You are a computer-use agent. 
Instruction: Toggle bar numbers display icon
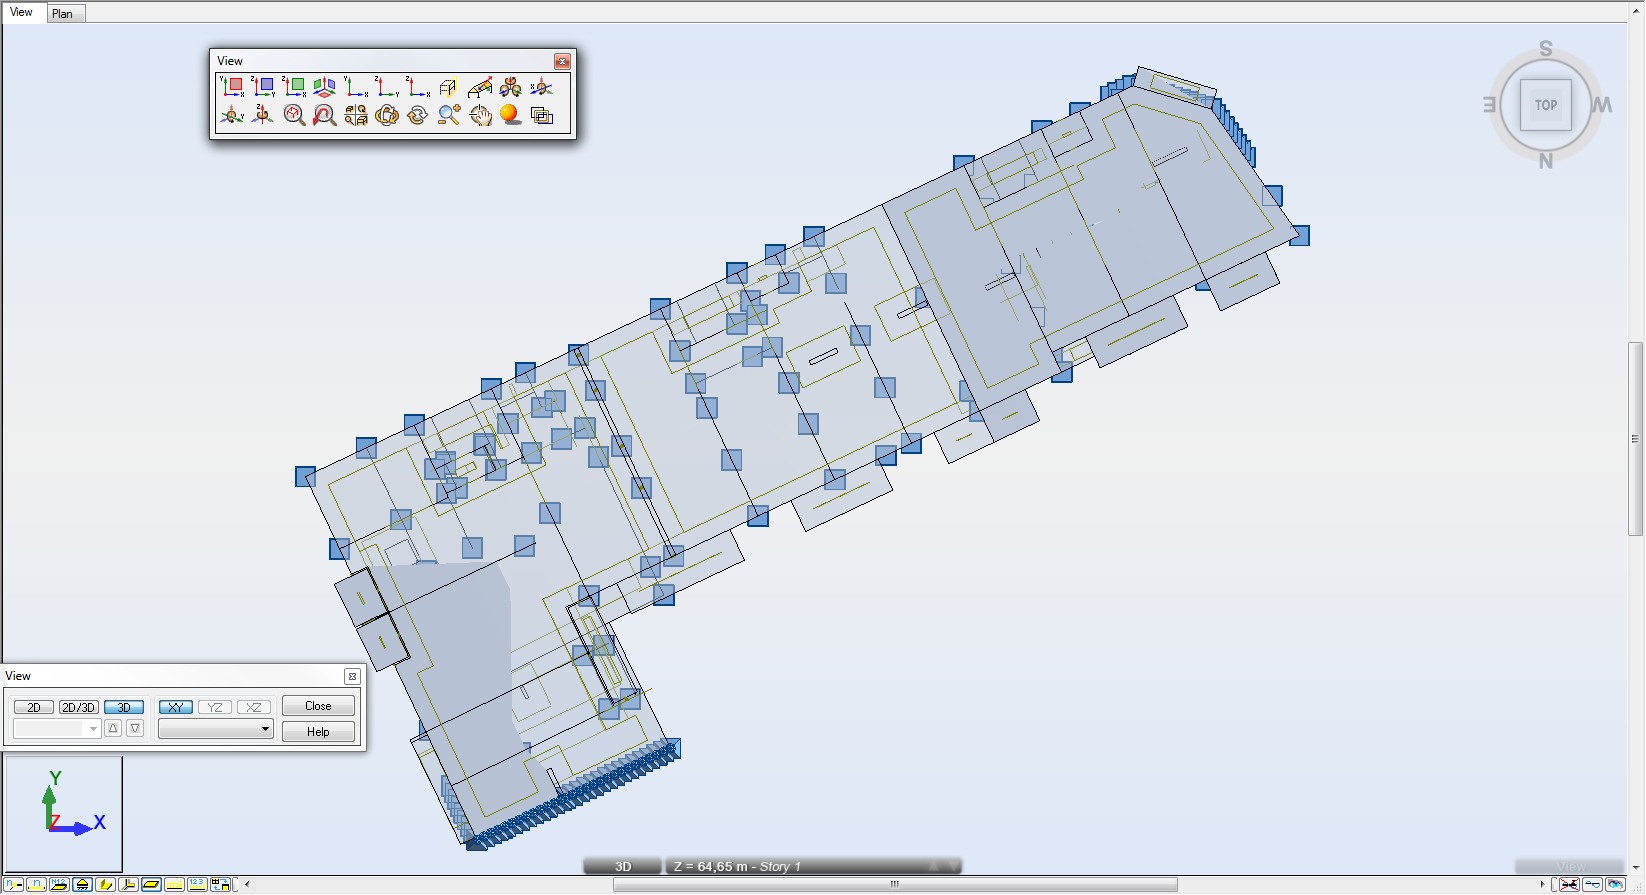[37, 884]
